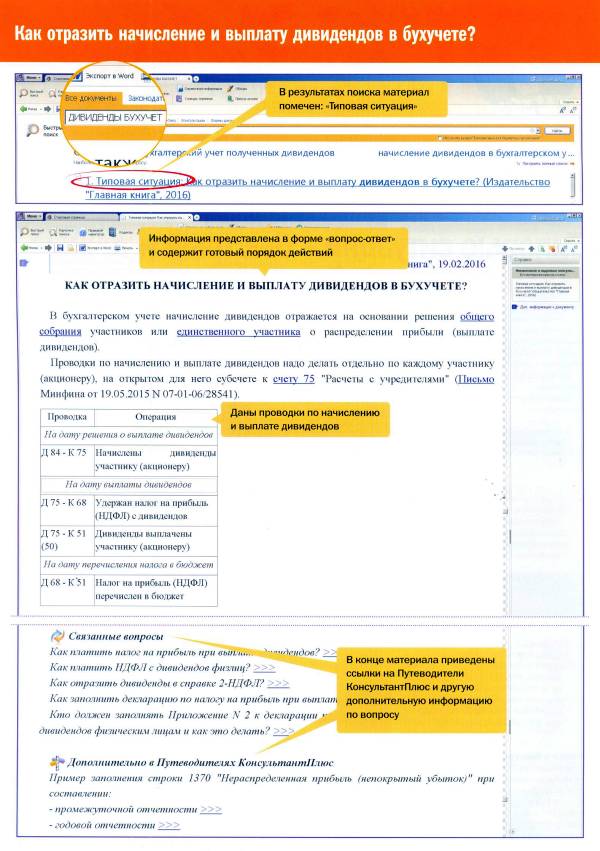Open >>> after 'как это делать?'
Image resolution: width=600 pixels, height=851 pixels.
click(x=284, y=731)
